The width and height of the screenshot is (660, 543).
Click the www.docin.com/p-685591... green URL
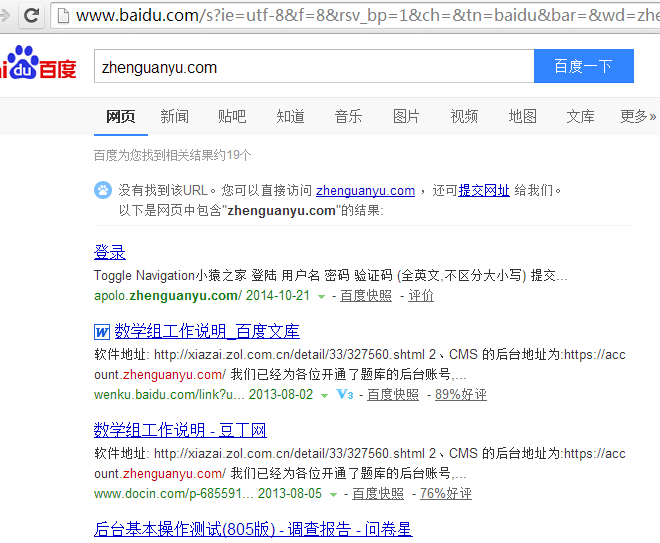(x=173, y=493)
